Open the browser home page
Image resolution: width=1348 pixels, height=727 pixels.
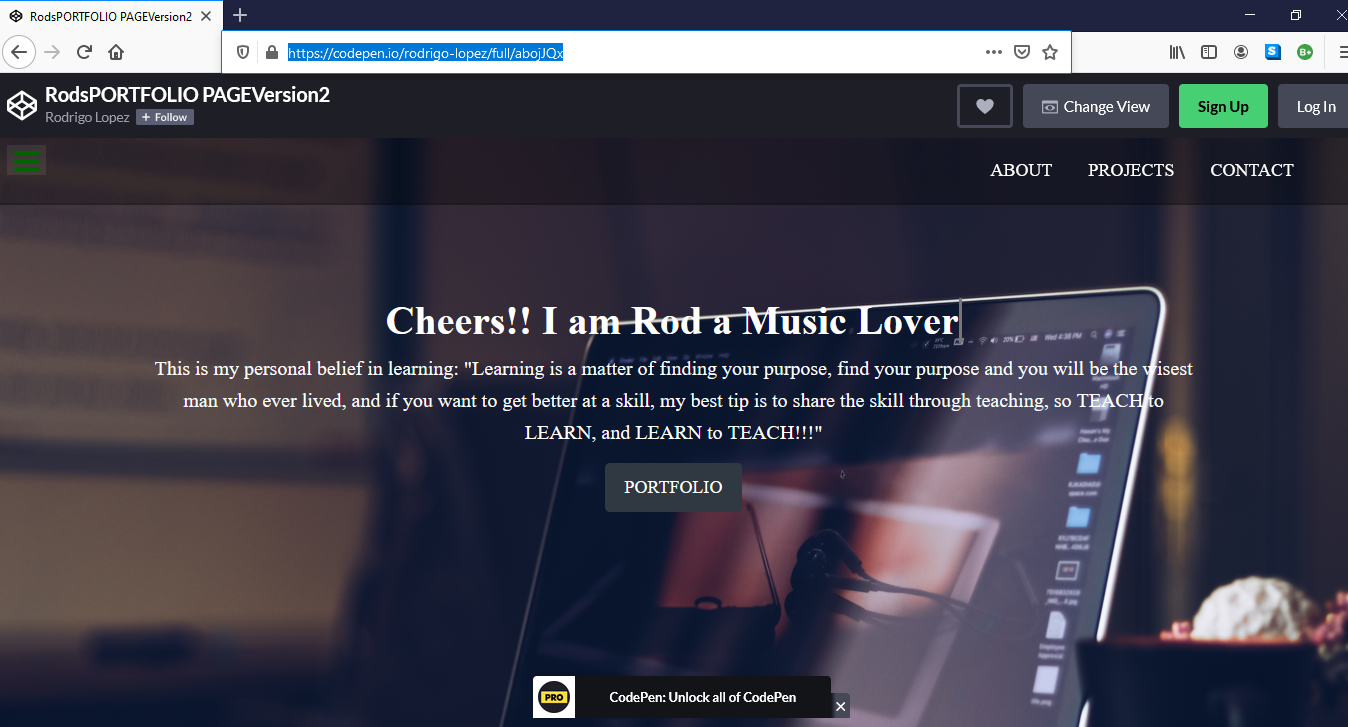[x=116, y=52]
